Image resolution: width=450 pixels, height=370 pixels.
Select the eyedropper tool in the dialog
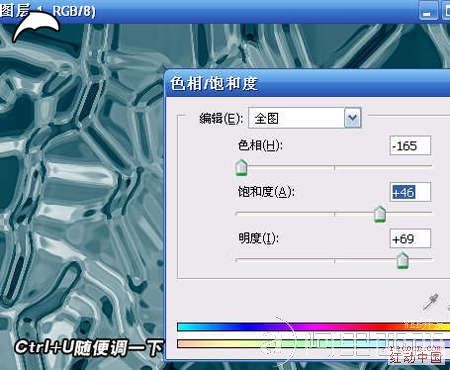click(x=431, y=302)
